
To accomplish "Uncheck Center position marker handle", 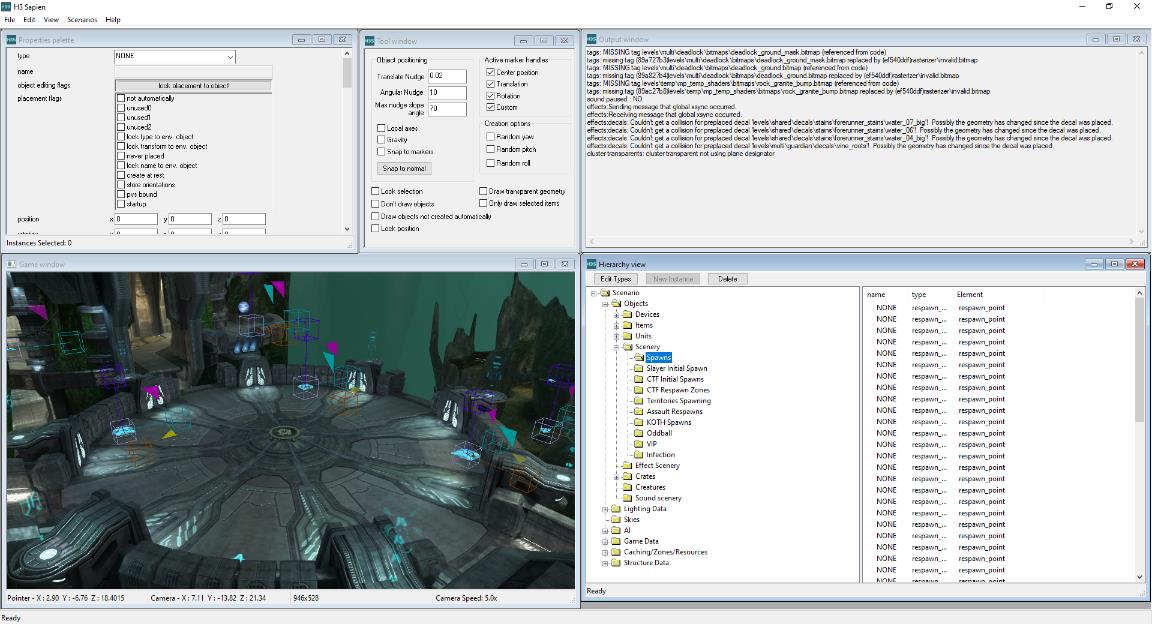I will 490,72.
